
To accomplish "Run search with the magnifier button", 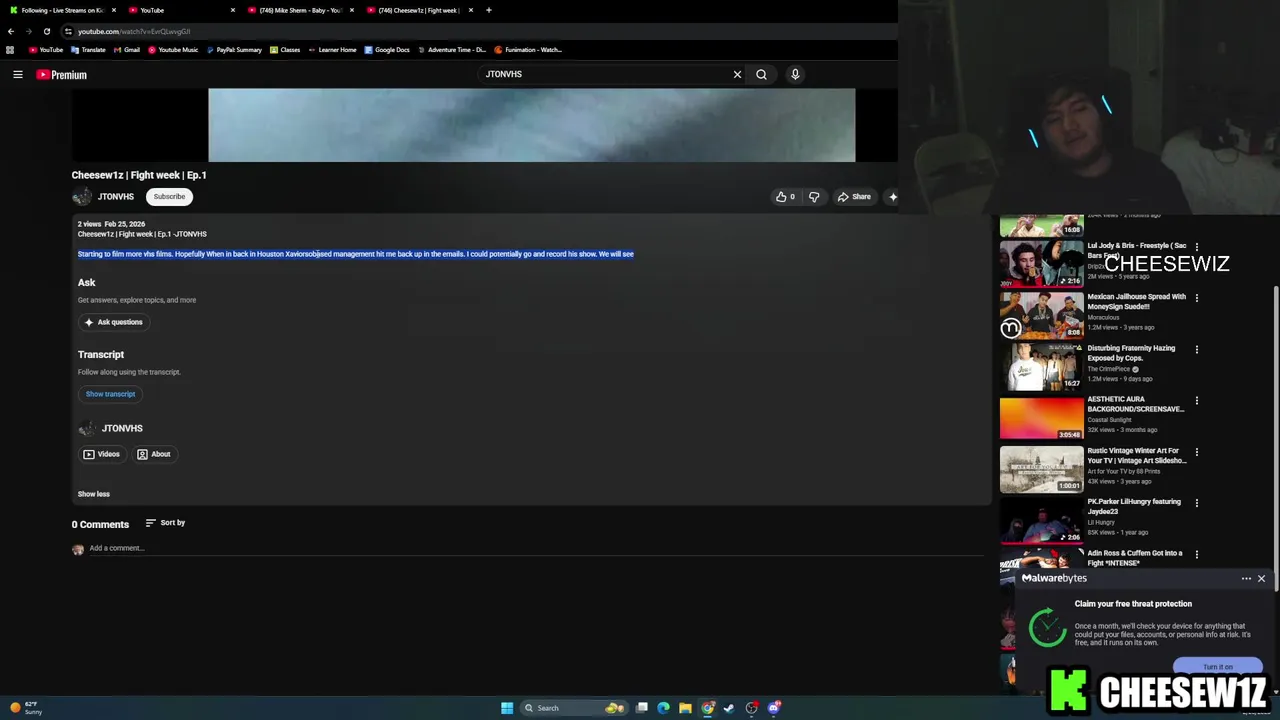I will [x=761, y=74].
